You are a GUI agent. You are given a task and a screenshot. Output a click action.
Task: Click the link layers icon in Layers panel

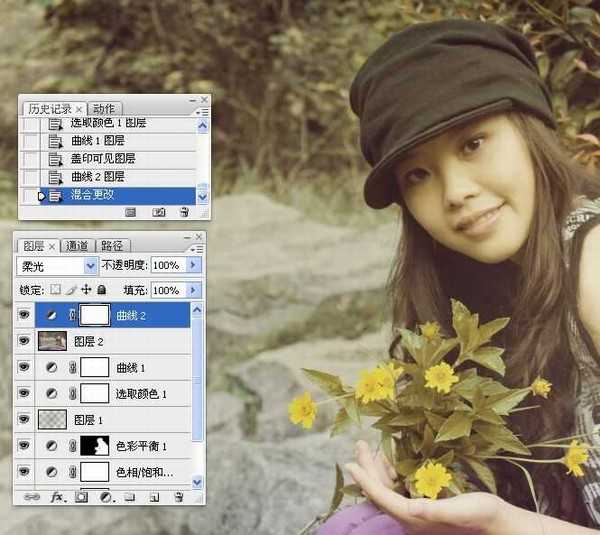[29, 496]
